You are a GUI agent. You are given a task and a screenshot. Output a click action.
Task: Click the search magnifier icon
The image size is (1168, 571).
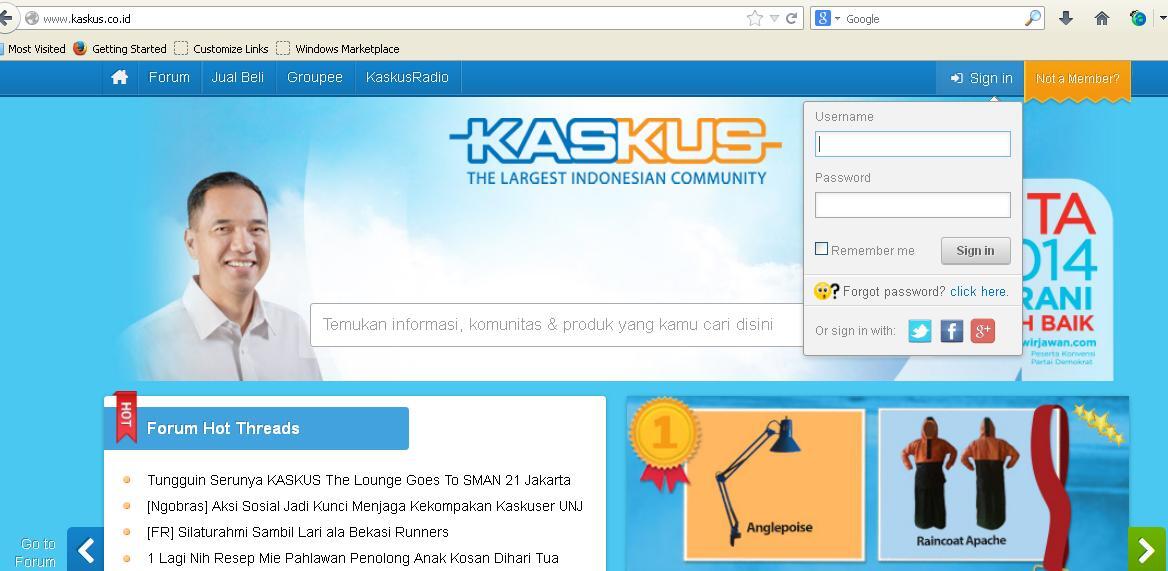tap(1033, 19)
